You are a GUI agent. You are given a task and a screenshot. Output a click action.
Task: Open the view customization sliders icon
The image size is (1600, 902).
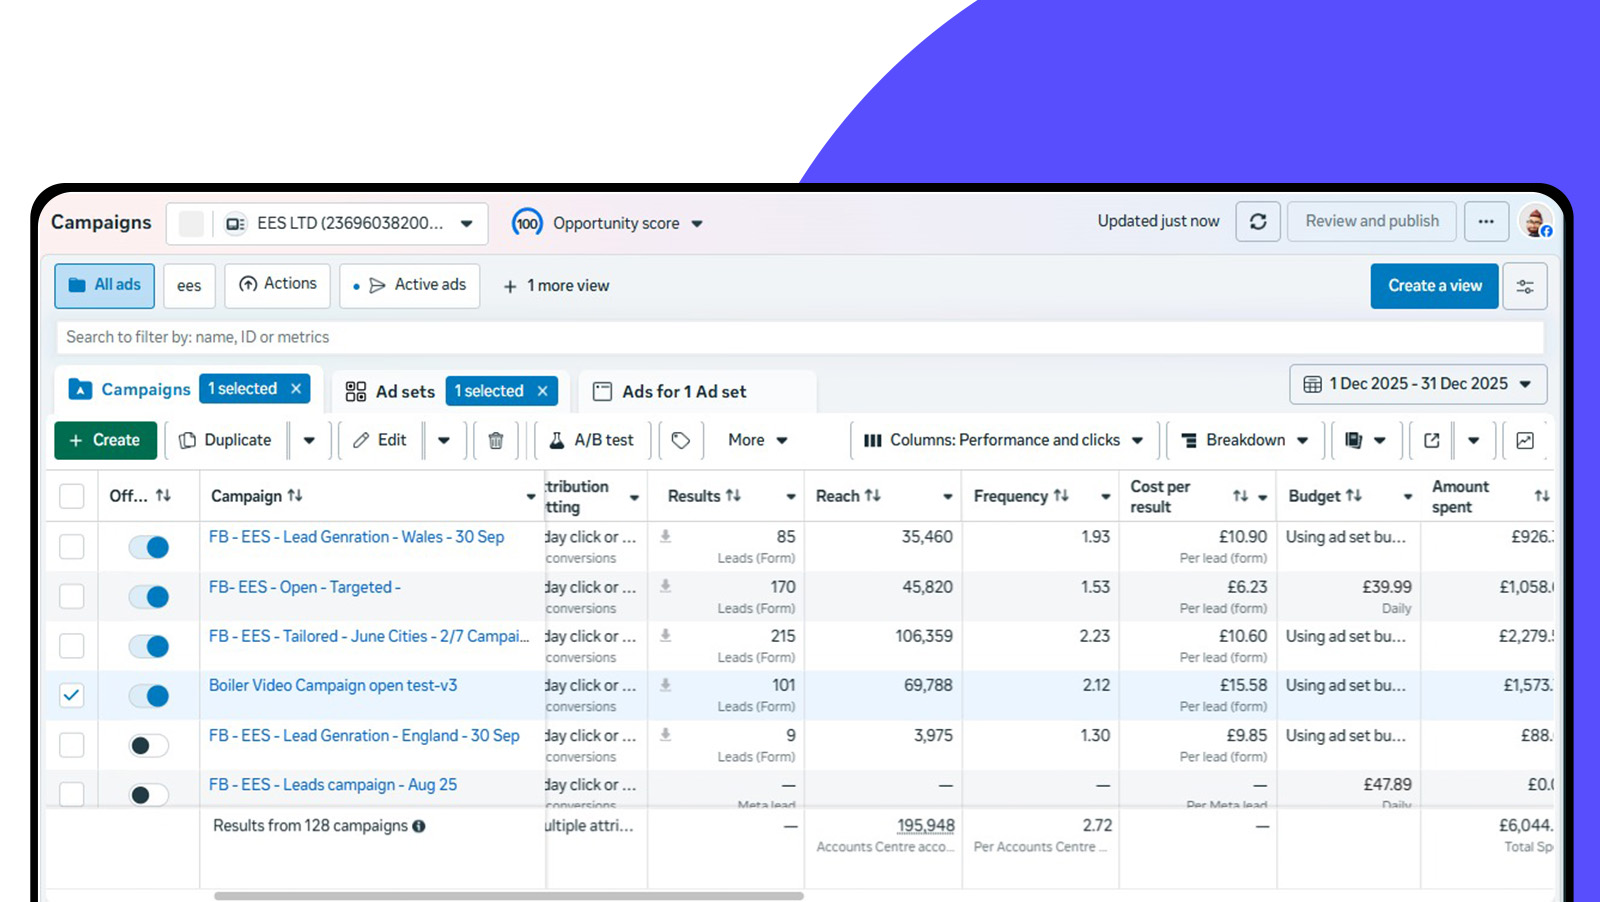tap(1524, 286)
